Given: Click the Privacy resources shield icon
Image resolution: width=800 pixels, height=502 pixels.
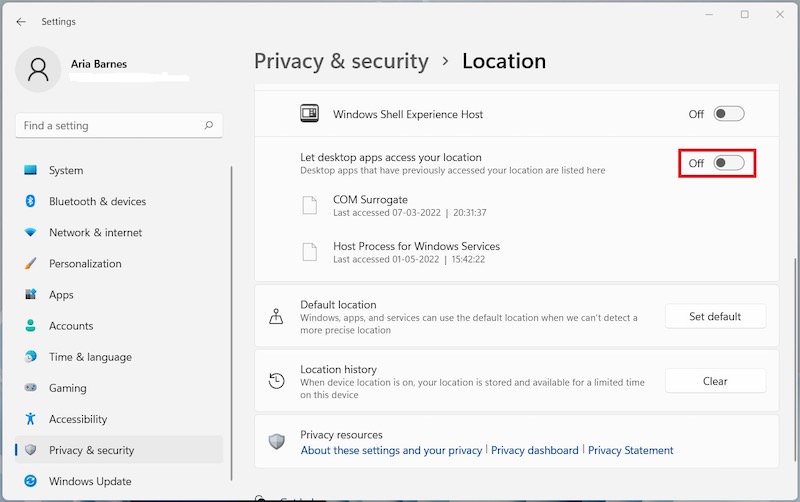Looking at the screenshot, I should [277, 442].
